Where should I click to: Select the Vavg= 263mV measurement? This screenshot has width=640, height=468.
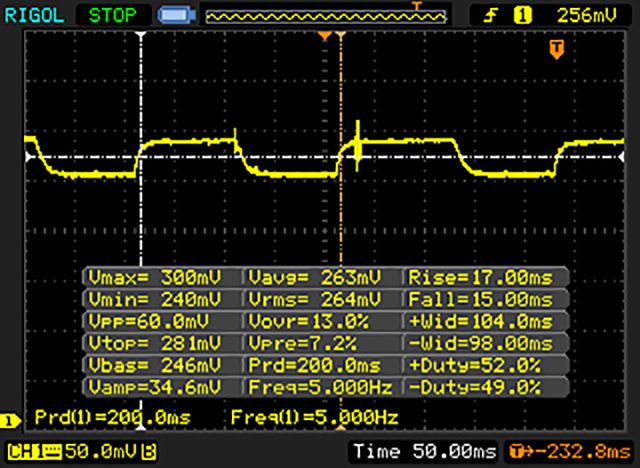point(314,278)
